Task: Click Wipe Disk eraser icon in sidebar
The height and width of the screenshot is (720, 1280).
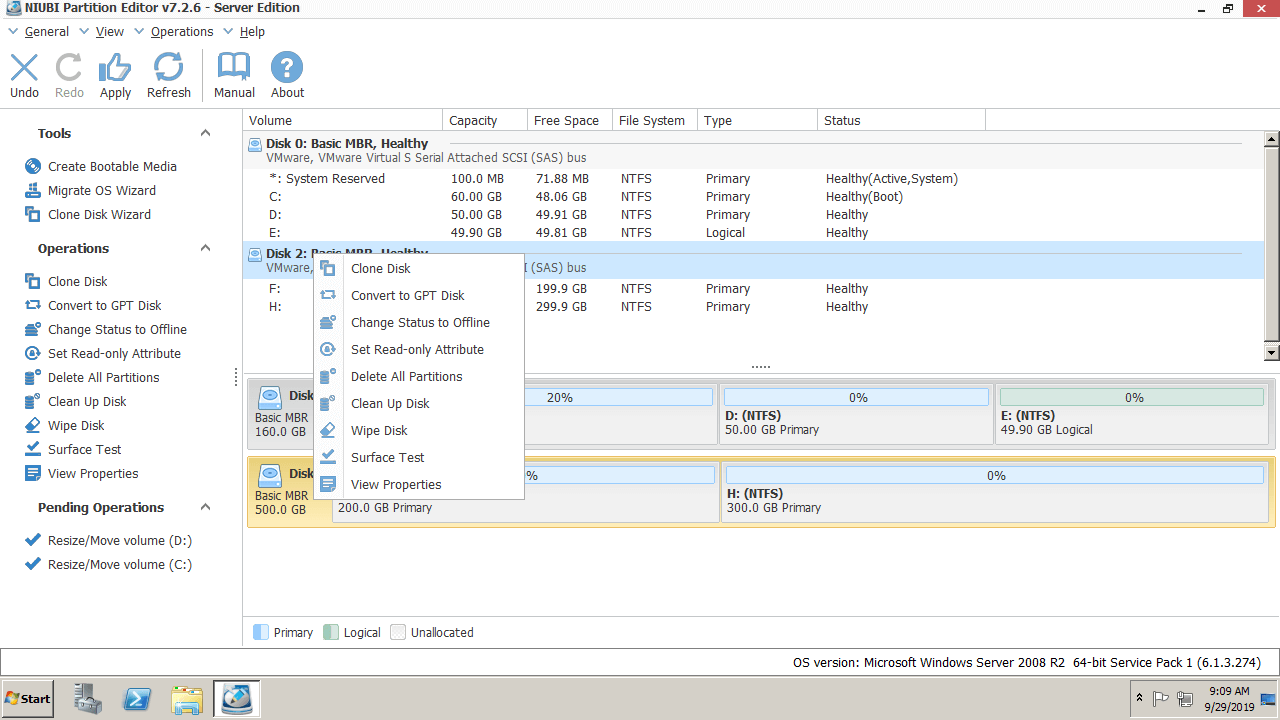Action: 33,426
